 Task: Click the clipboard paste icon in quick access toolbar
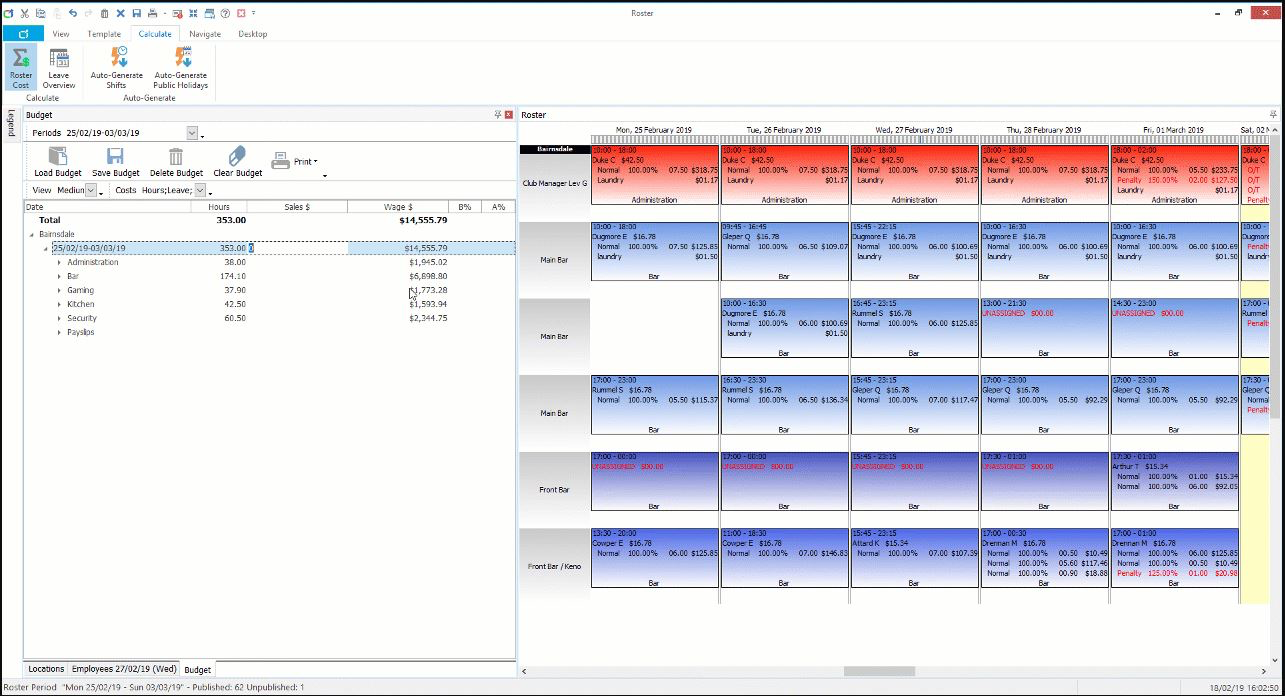(57, 13)
